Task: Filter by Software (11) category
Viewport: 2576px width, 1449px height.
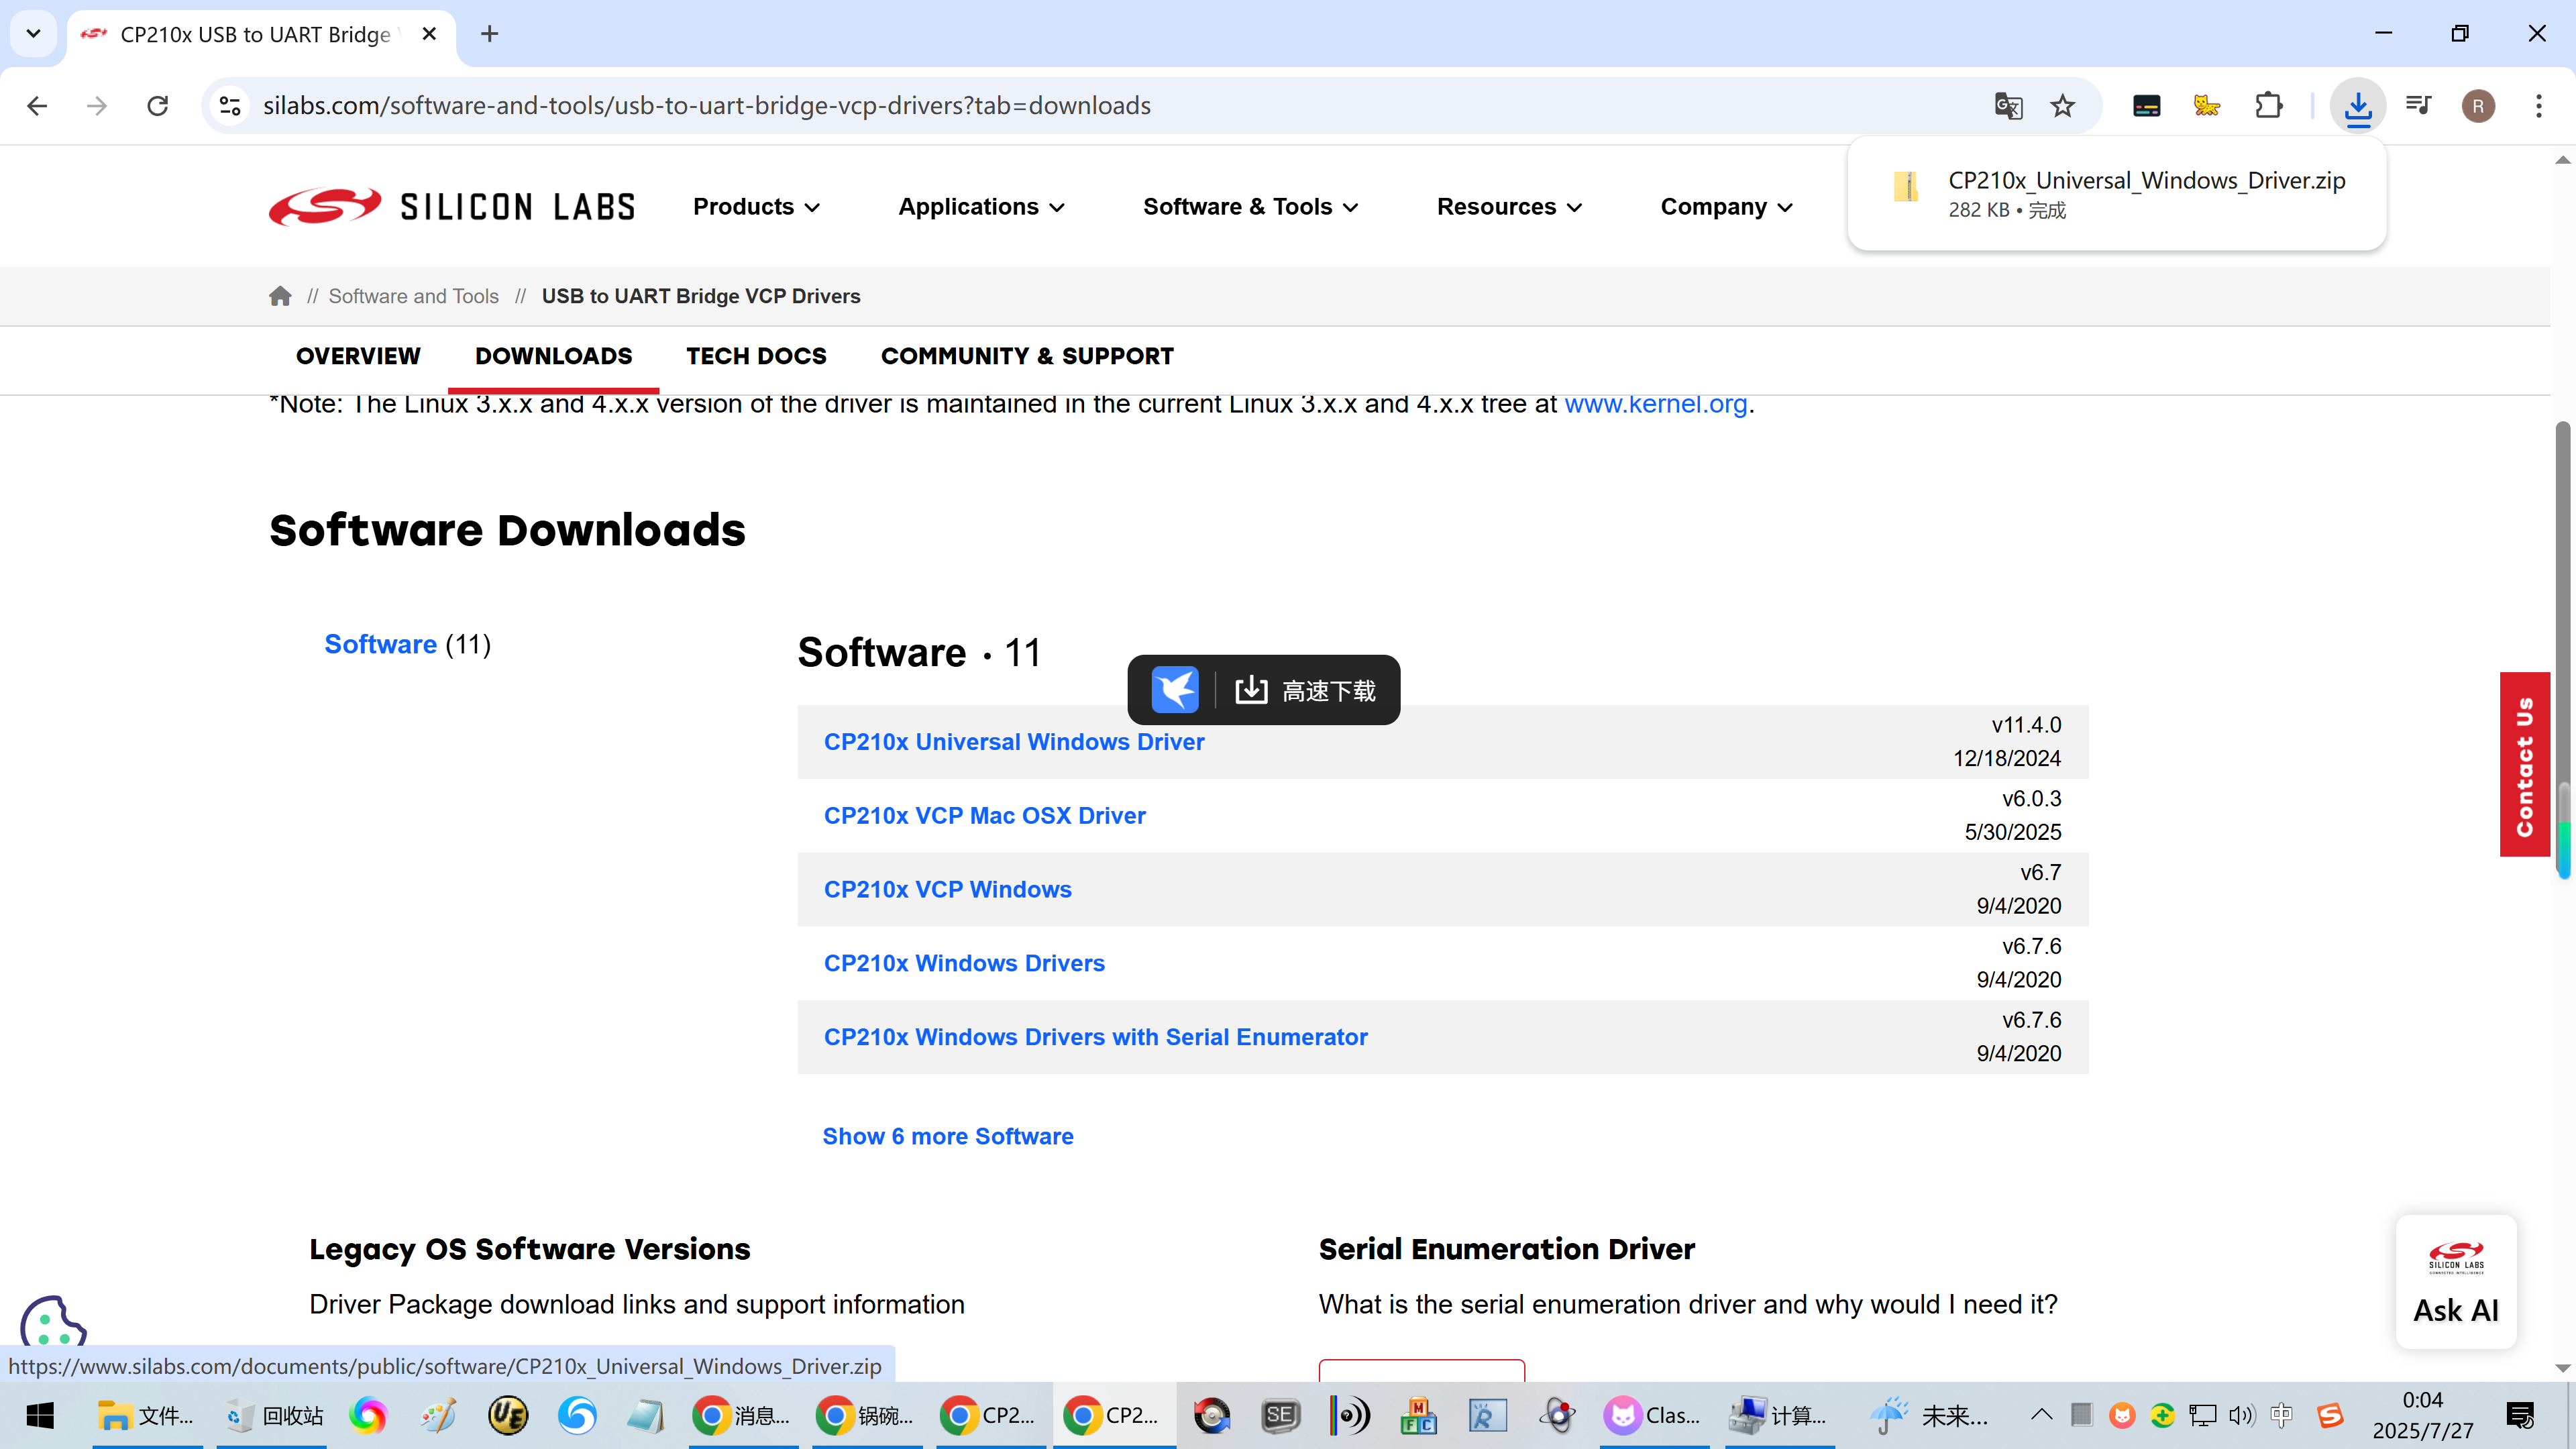Action: coord(407,645)
